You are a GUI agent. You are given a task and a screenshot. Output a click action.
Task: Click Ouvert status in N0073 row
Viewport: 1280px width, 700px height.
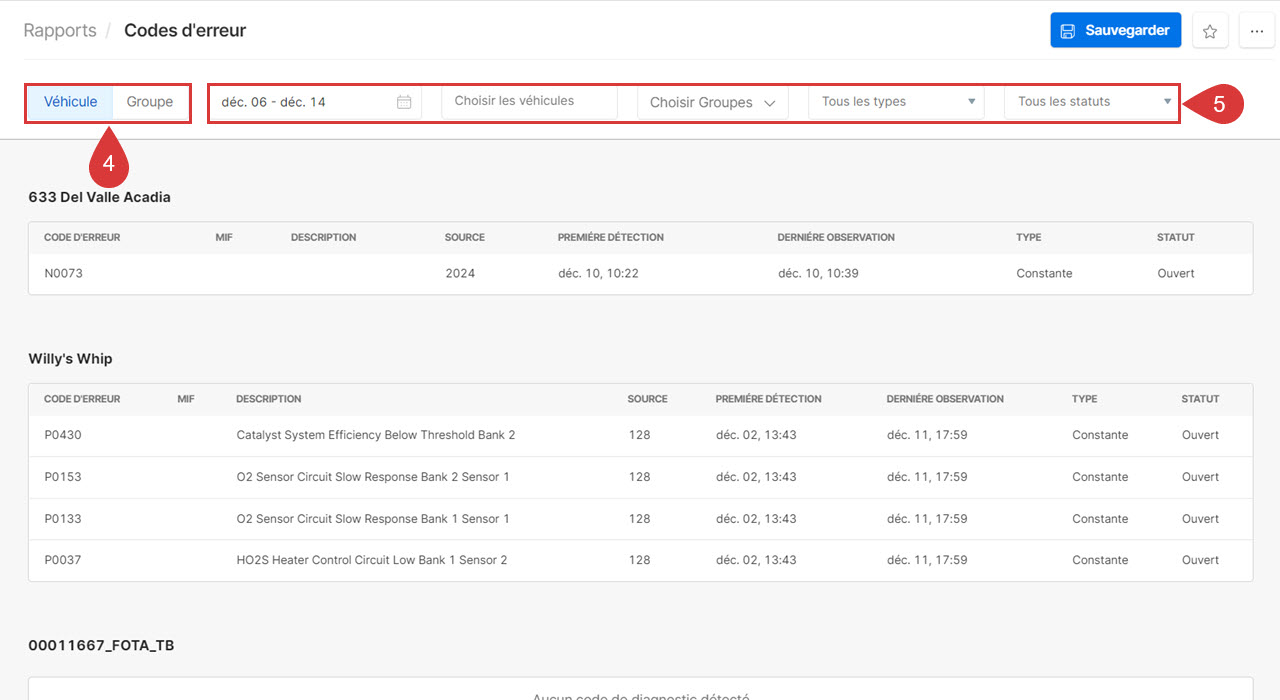tap(1176, 273)
